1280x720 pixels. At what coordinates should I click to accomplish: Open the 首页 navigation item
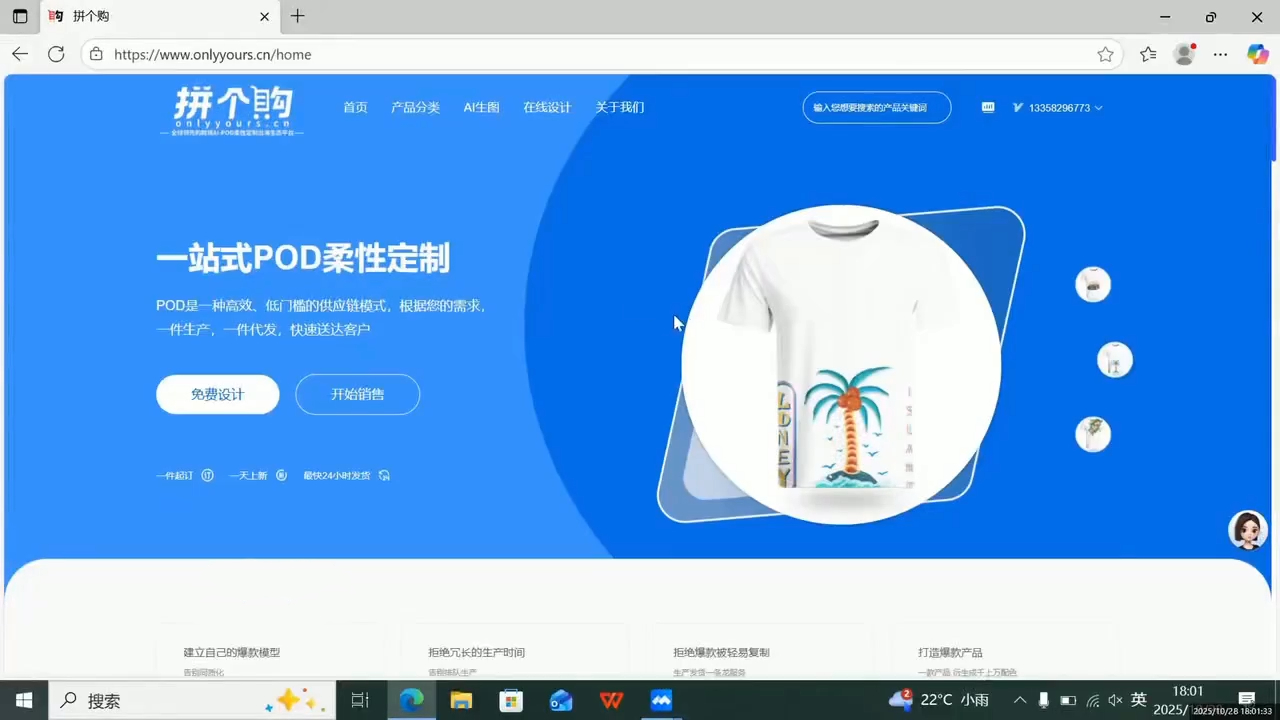click(355, 107)
